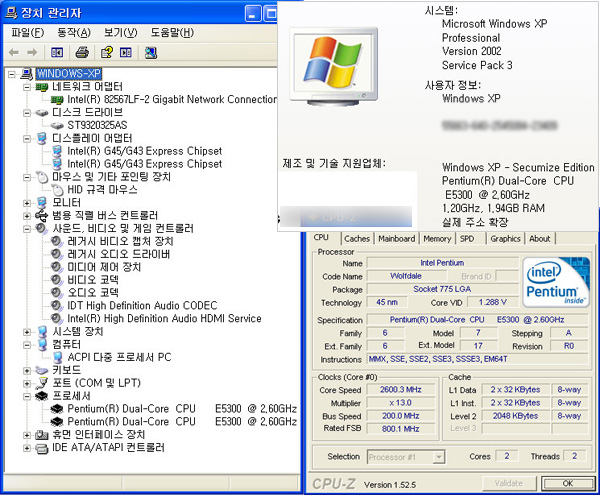Click the Windows logo image in system properties
Image resolution: width=600 pixels, height=498 pixels.
334,67
